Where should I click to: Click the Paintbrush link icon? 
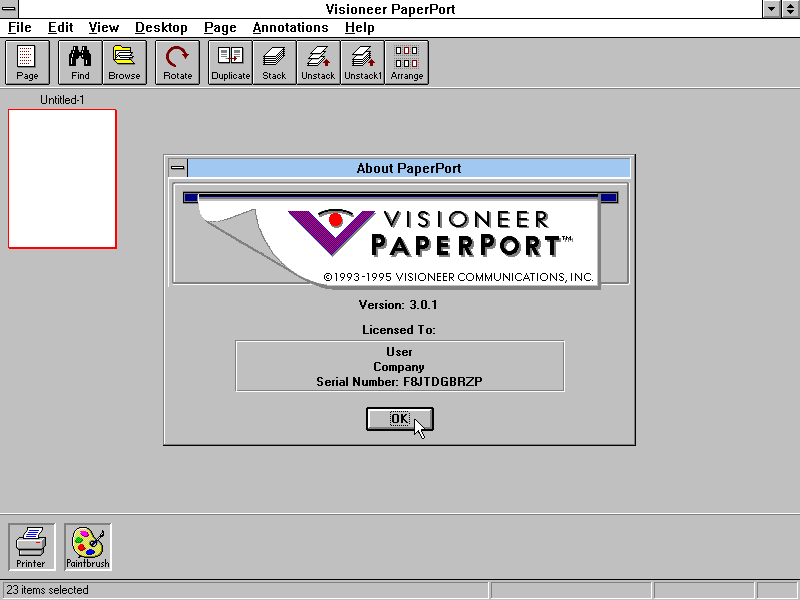click(88, 547)
